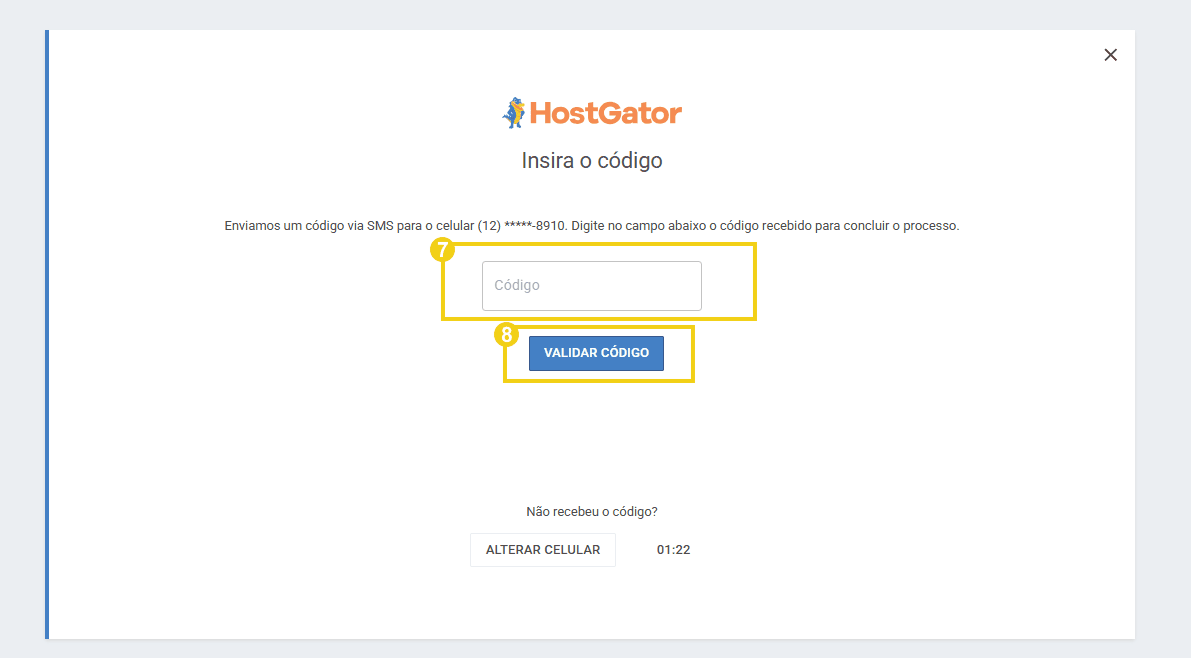
Task: Select the 01:22 countdown timer text
Action: coord(674,550)
